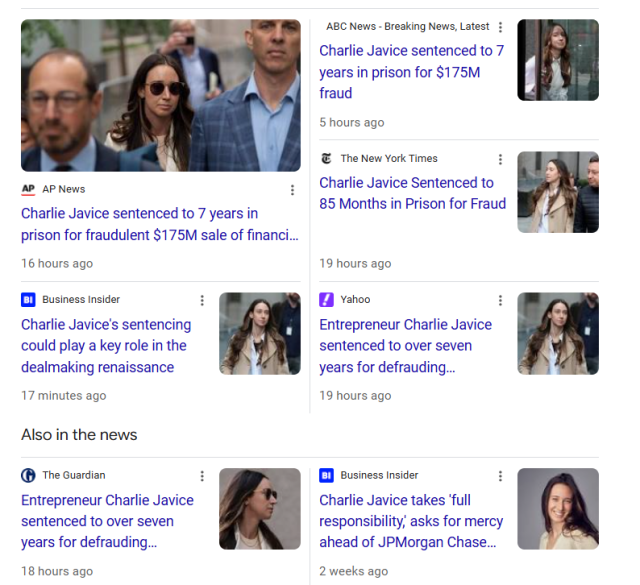Open more options for AP News article
Image resolution: width=640 pixels, height=585 pixels.
point(292,190)
